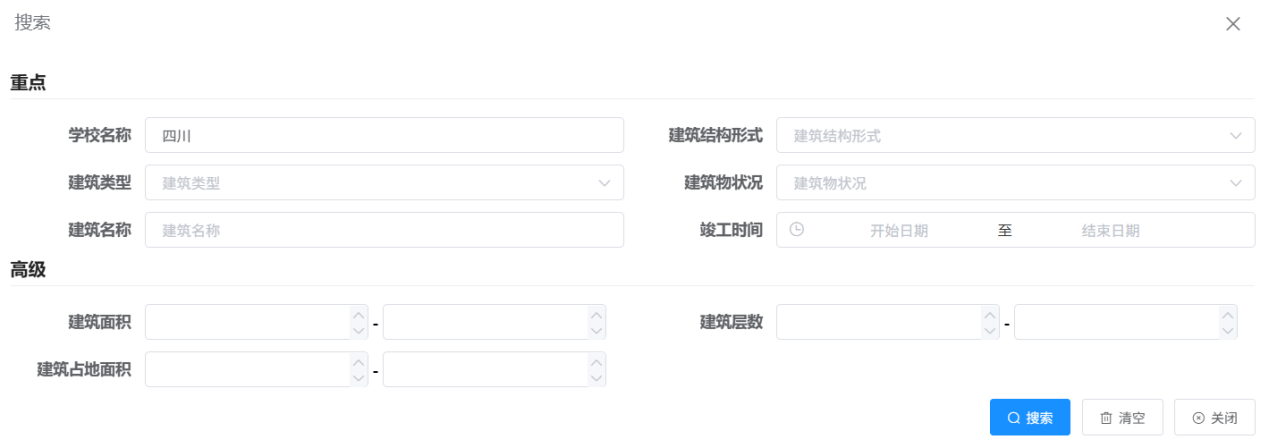
Task: Open the 建筑类型 dropdown list
Action: coord(604,183)
